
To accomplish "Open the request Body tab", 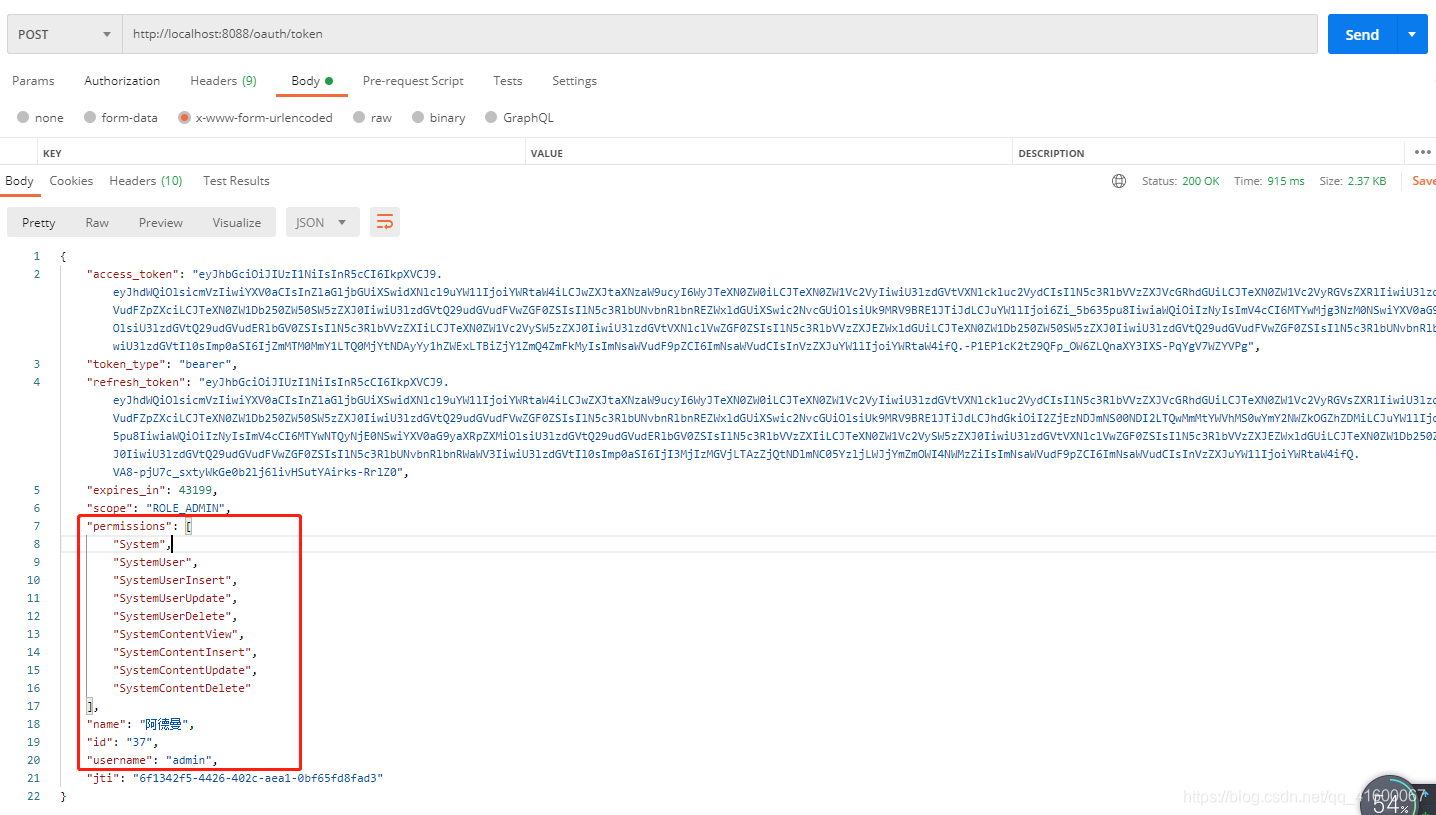I will coord(311,81).
